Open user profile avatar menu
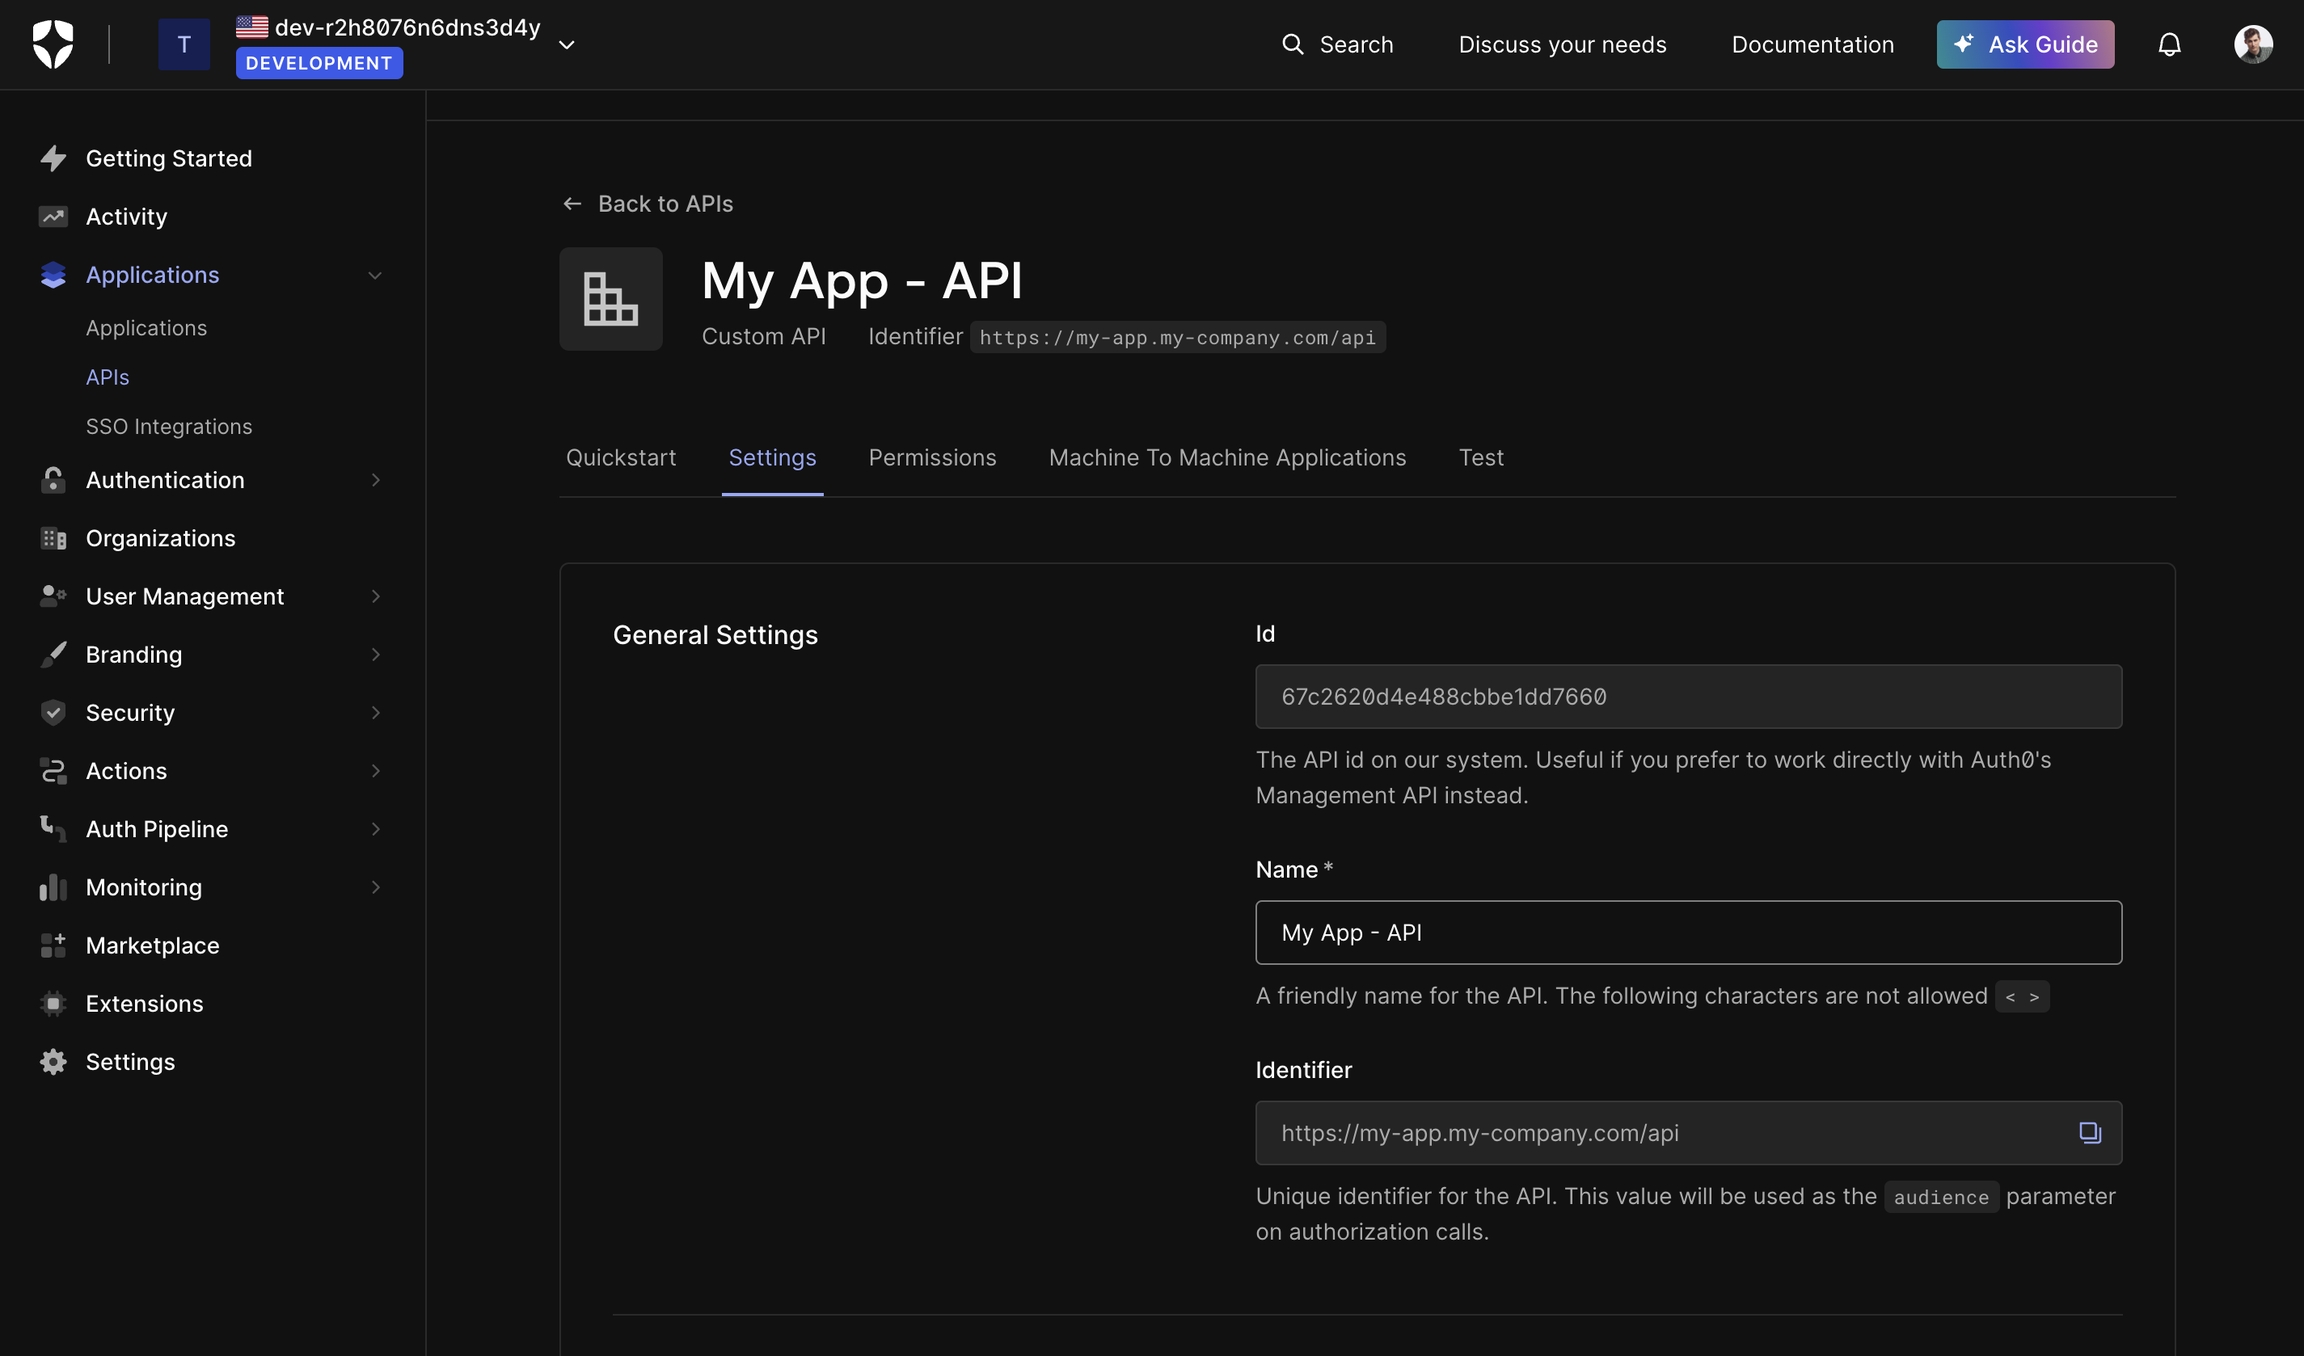This screenshot has width=2304, height=1356. tap(2253, 44)
